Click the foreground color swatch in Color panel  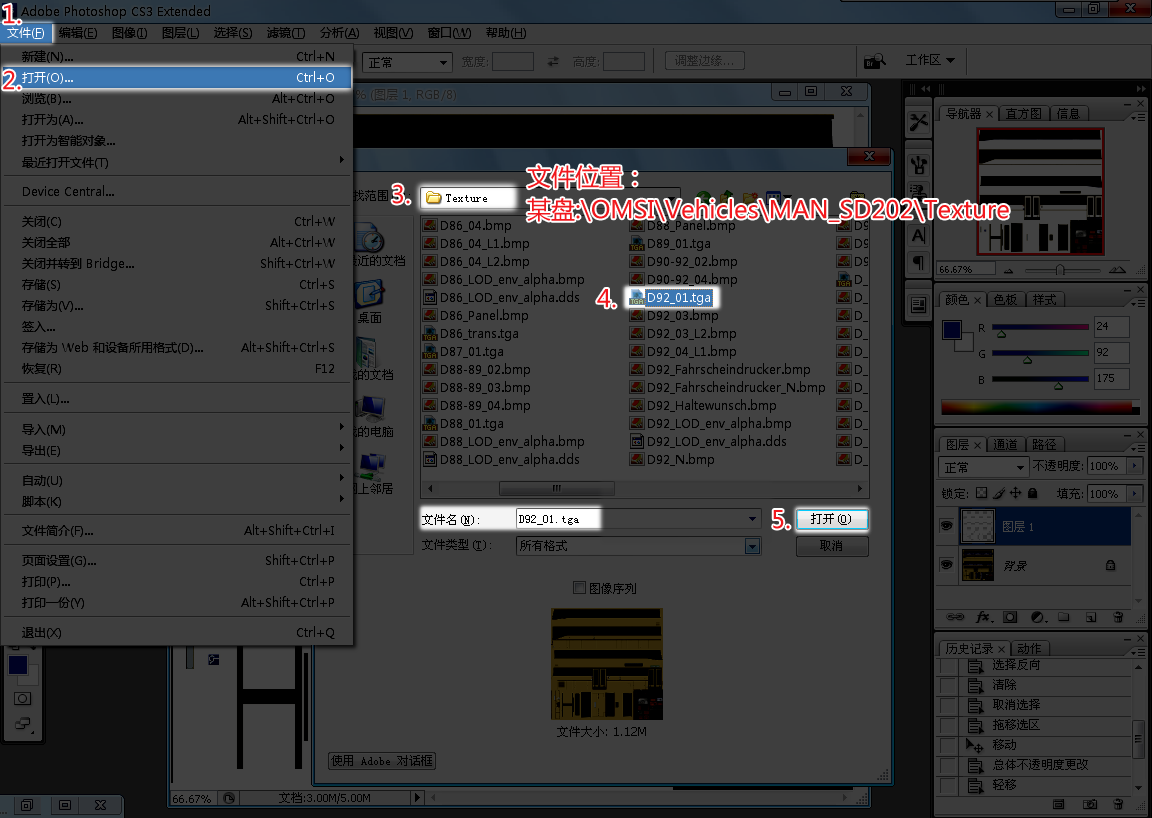click(x=951, y=329)
